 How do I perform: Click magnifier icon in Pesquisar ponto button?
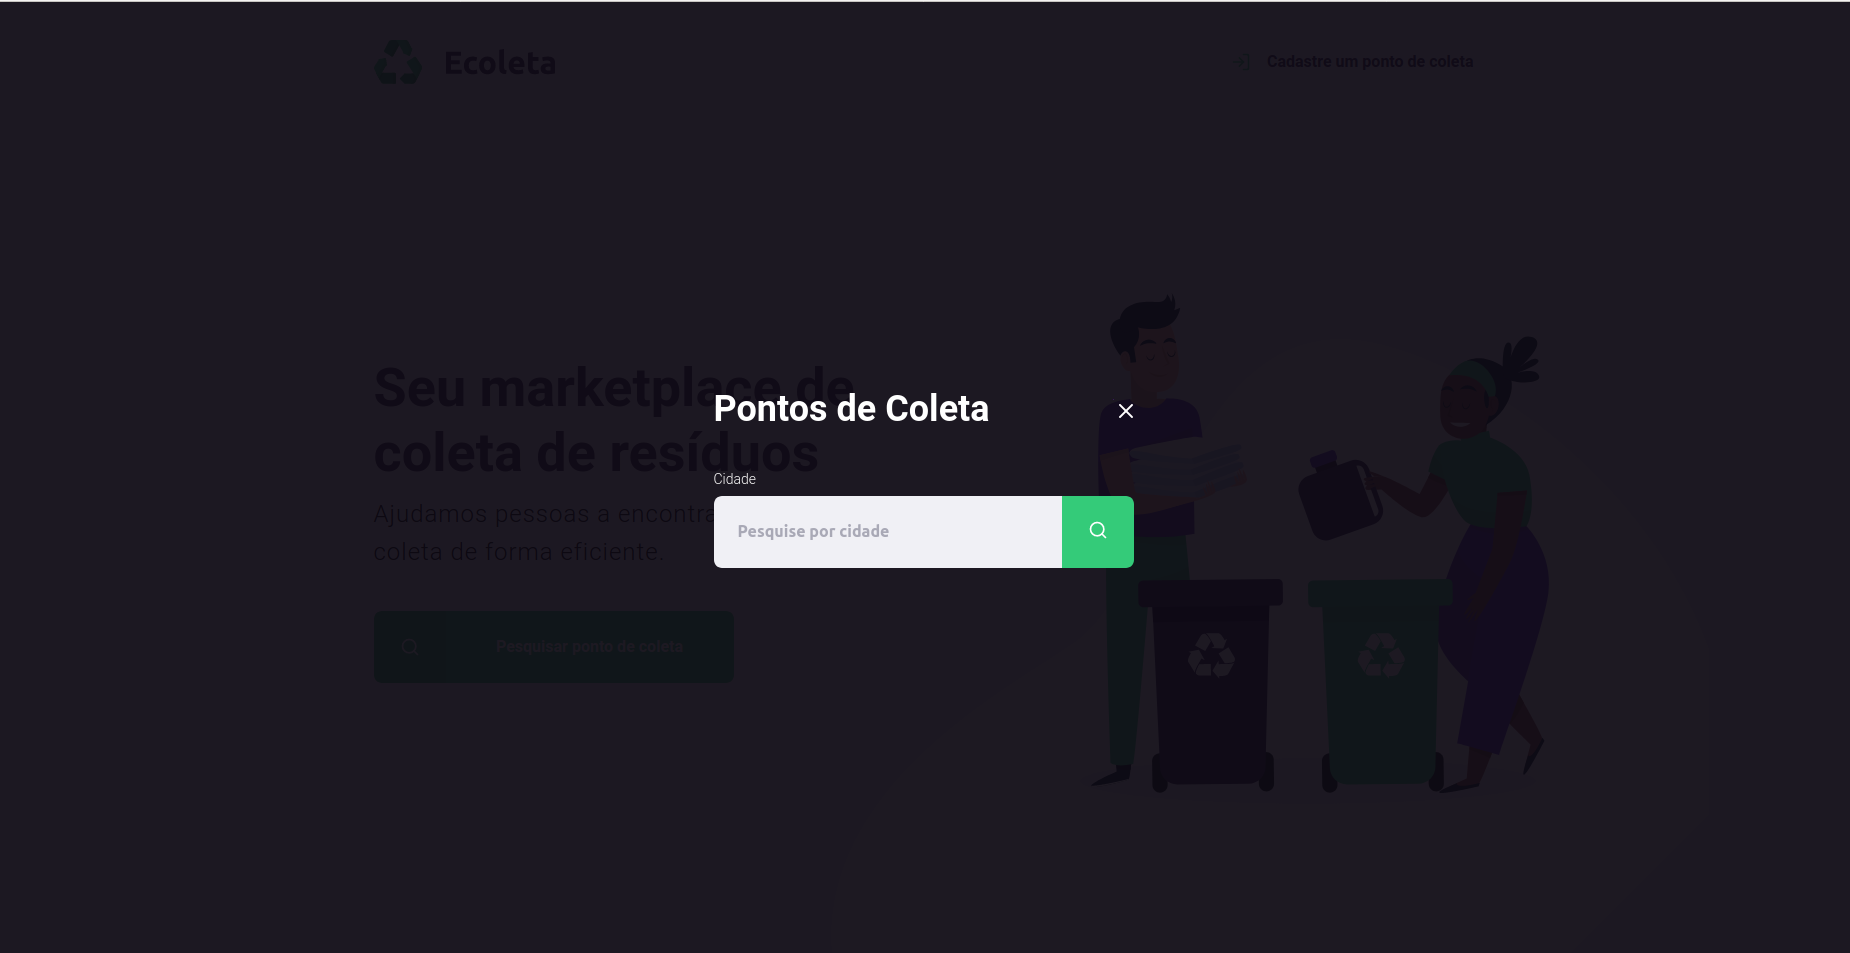tap(410, 647)
